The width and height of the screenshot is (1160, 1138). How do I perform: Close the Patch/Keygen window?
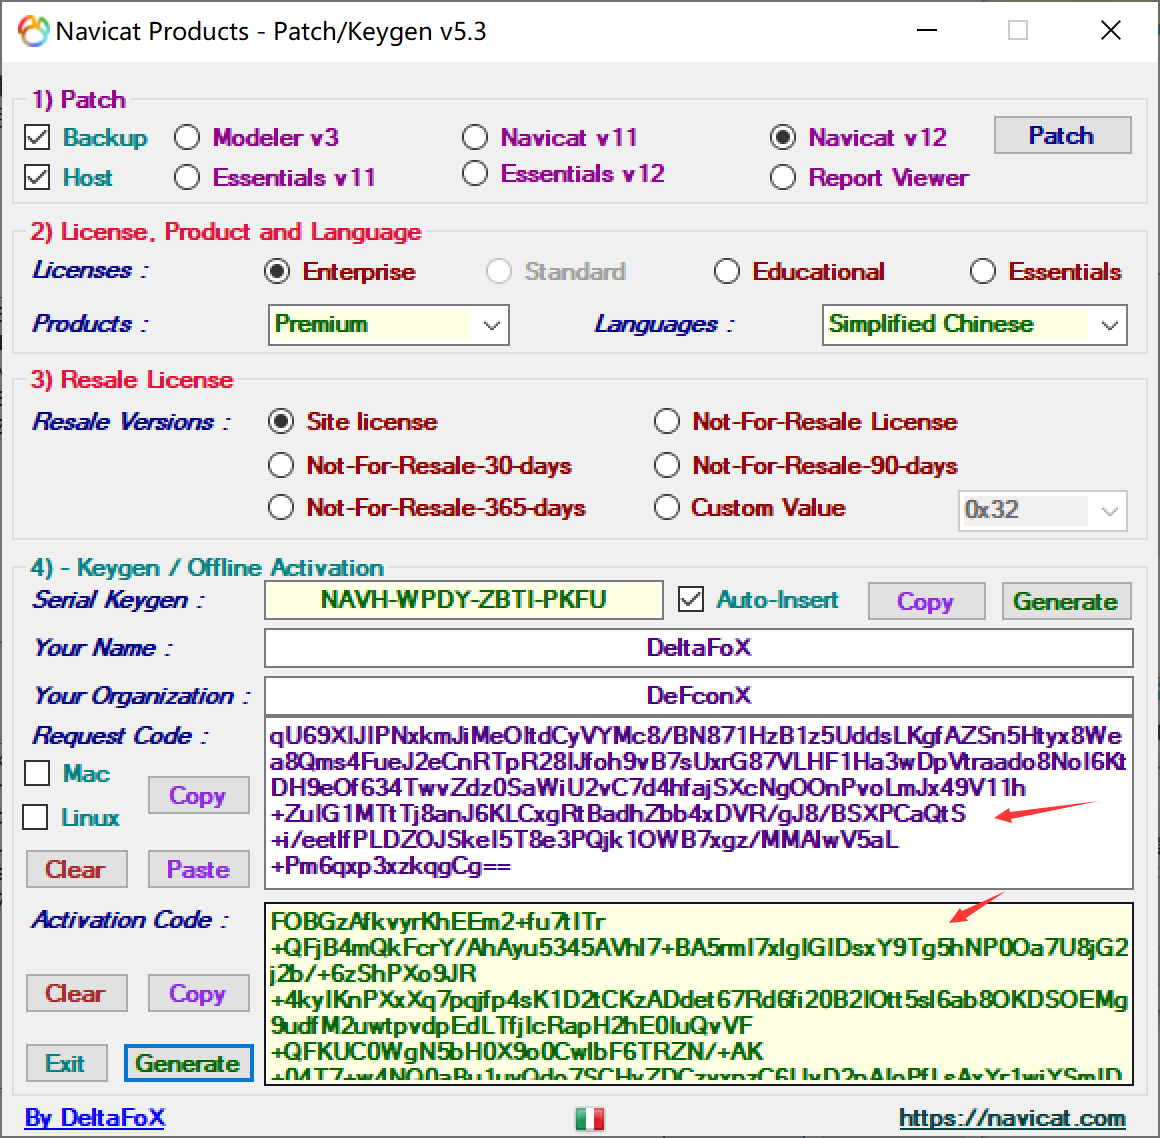pyautogui.click(x=1111, y=31)
